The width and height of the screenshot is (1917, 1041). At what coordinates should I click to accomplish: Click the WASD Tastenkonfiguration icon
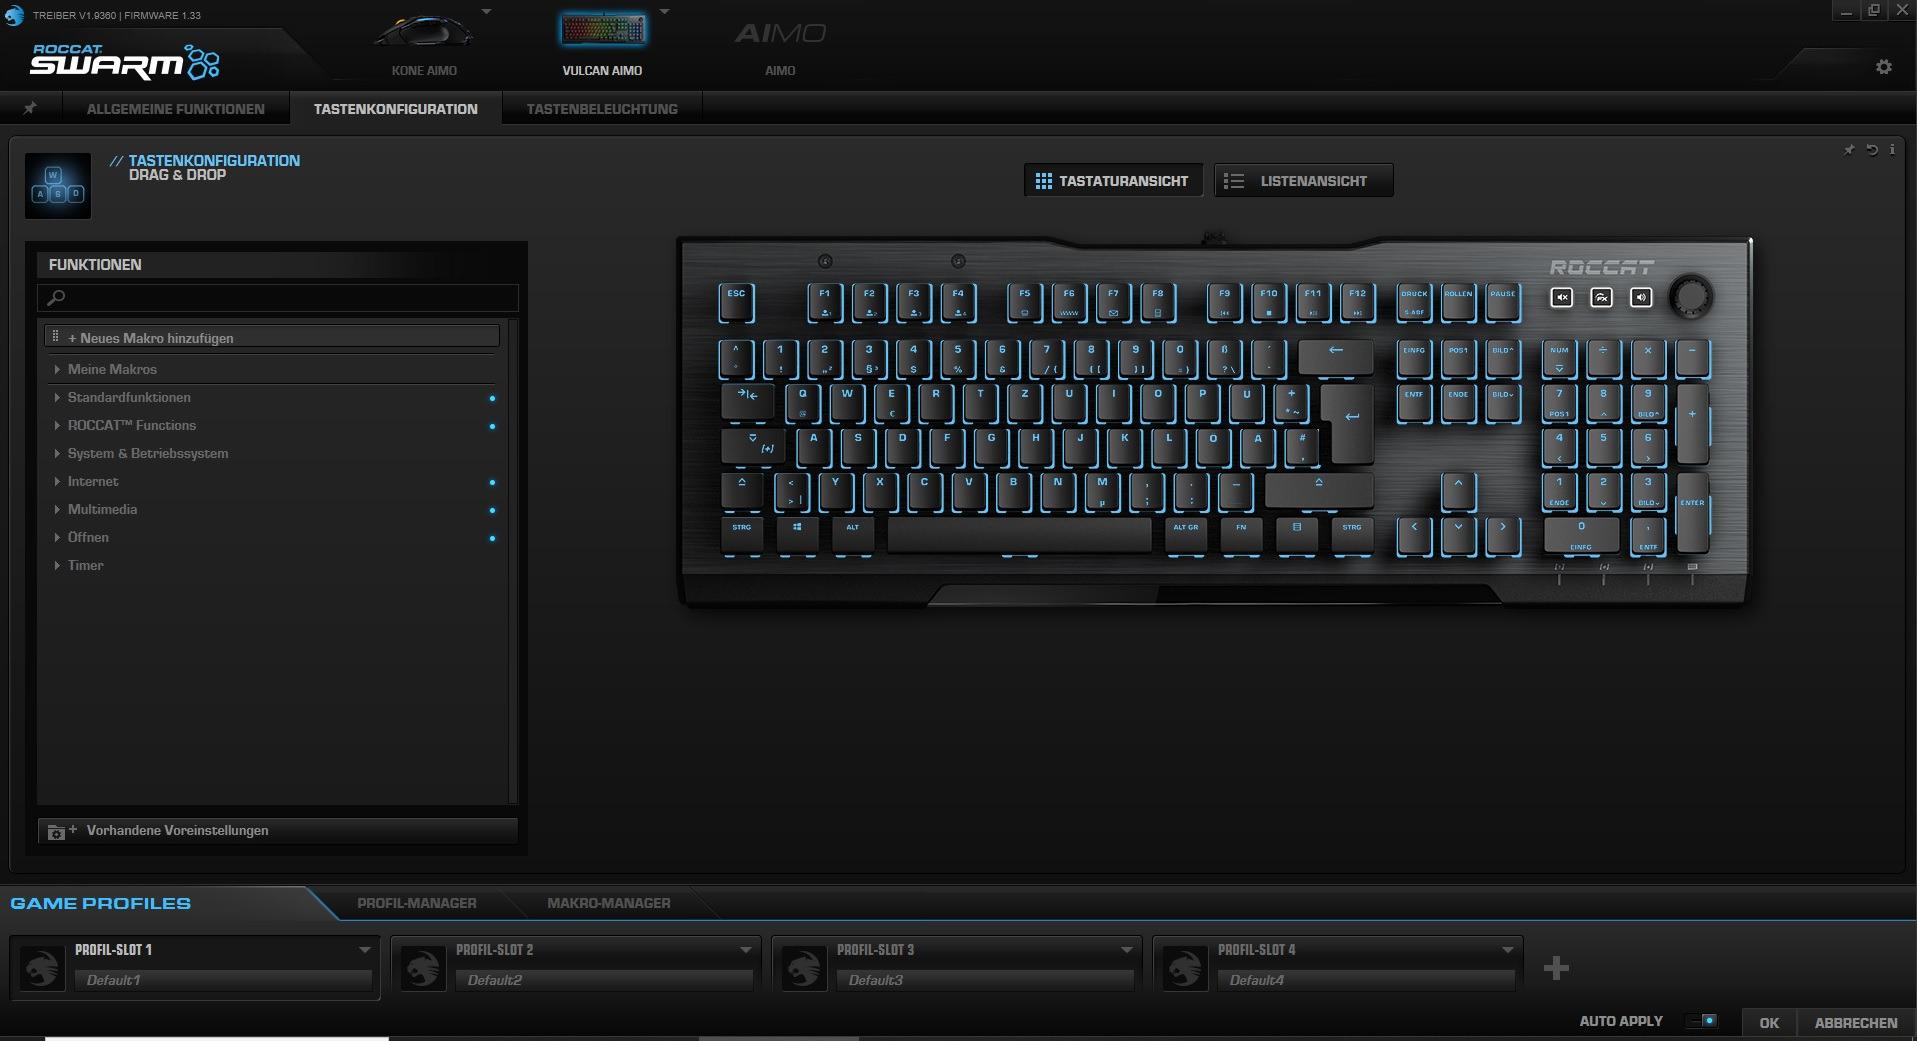tap(58, 185)
